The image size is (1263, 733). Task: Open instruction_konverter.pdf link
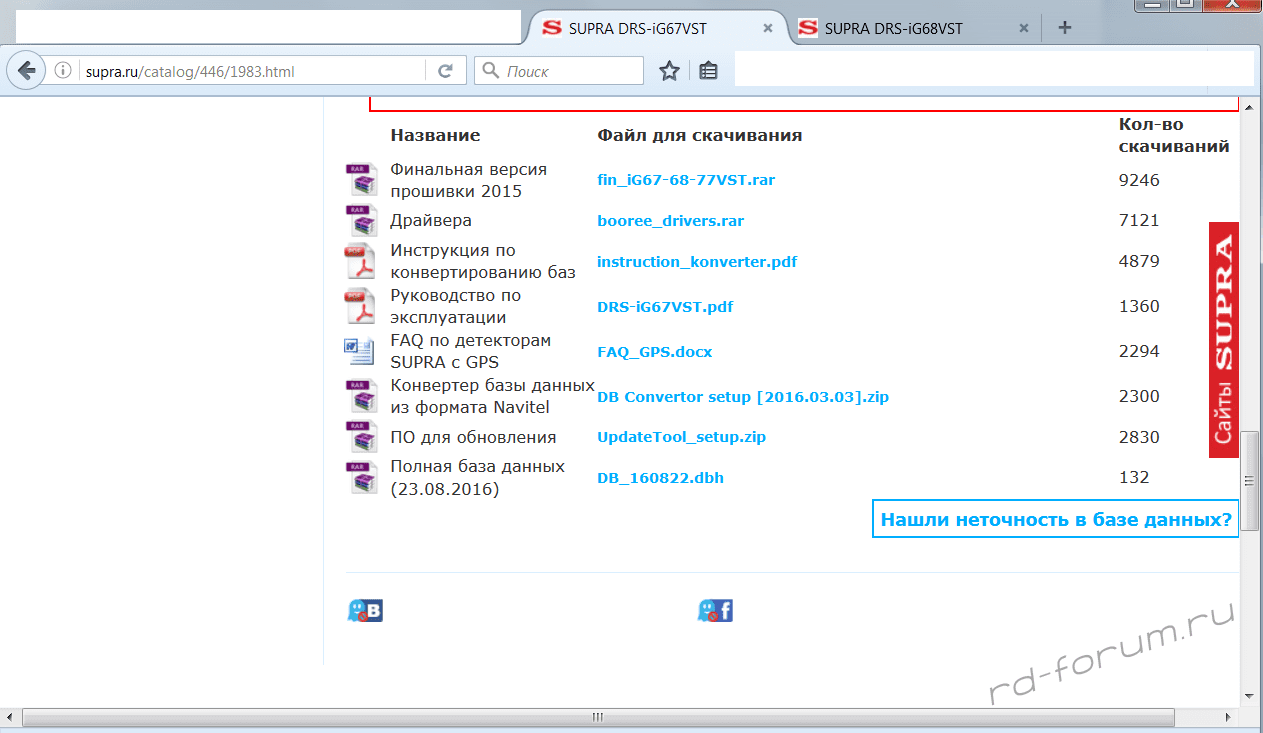(x=697, y=262)
